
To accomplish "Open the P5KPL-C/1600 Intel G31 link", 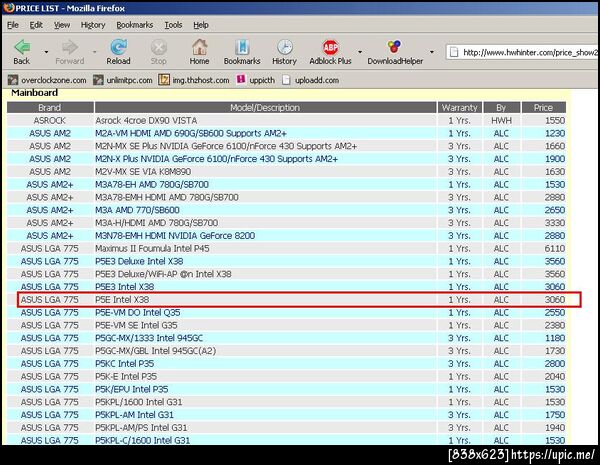I will click(143, 440).
